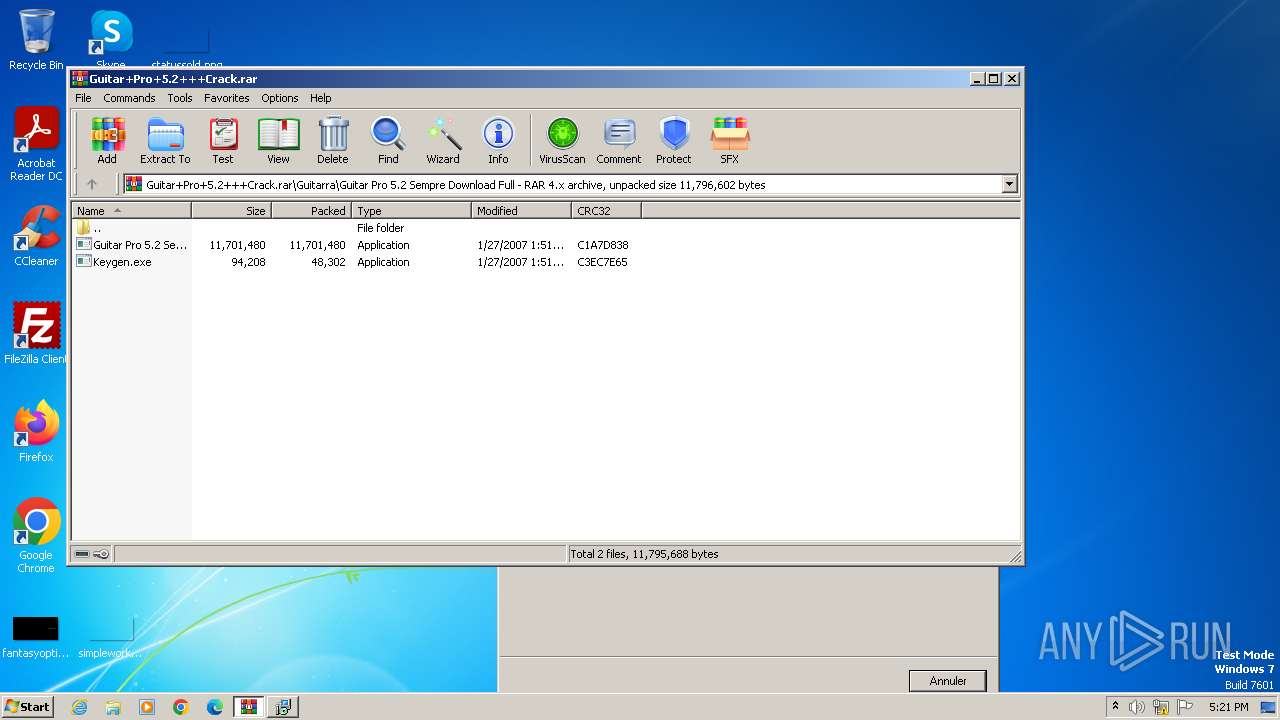Click the status bar total files text
This screenshot has height=720, width=1280.
644,554
